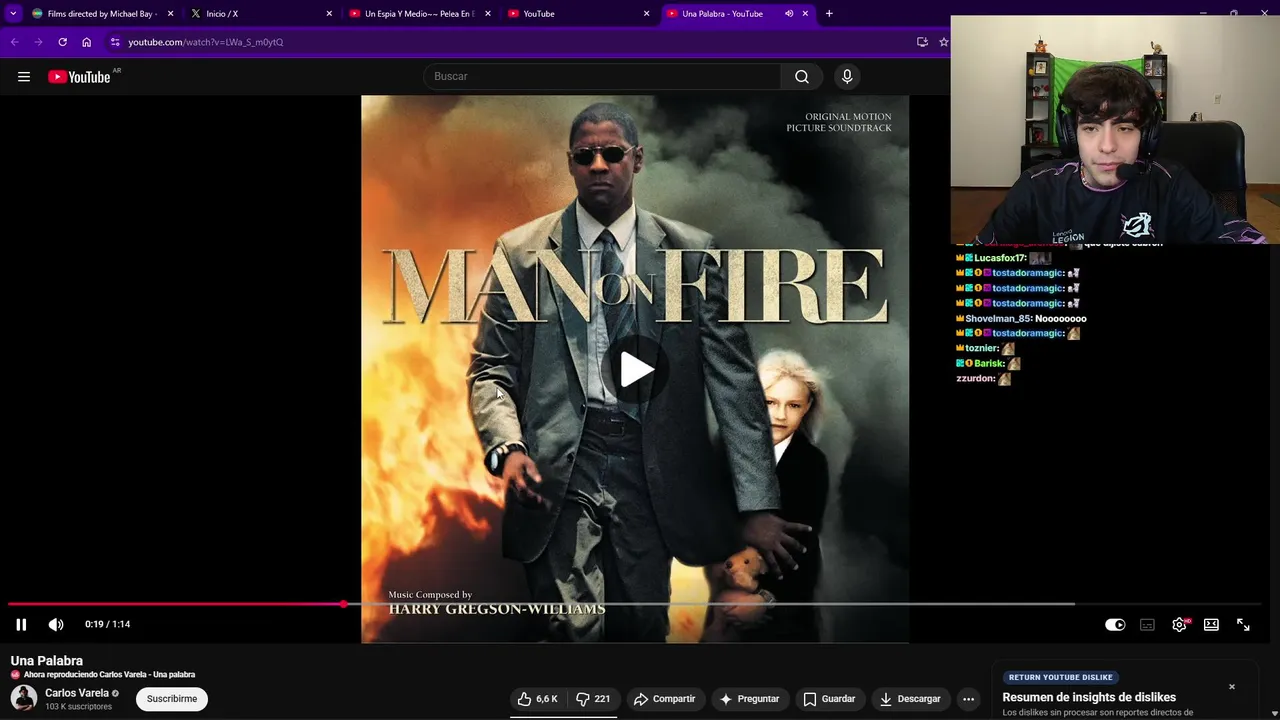Click the install/cast icon in address bar
This screenshot has width=1280, height=720.
pyautogui.click(x=922, y=42)
